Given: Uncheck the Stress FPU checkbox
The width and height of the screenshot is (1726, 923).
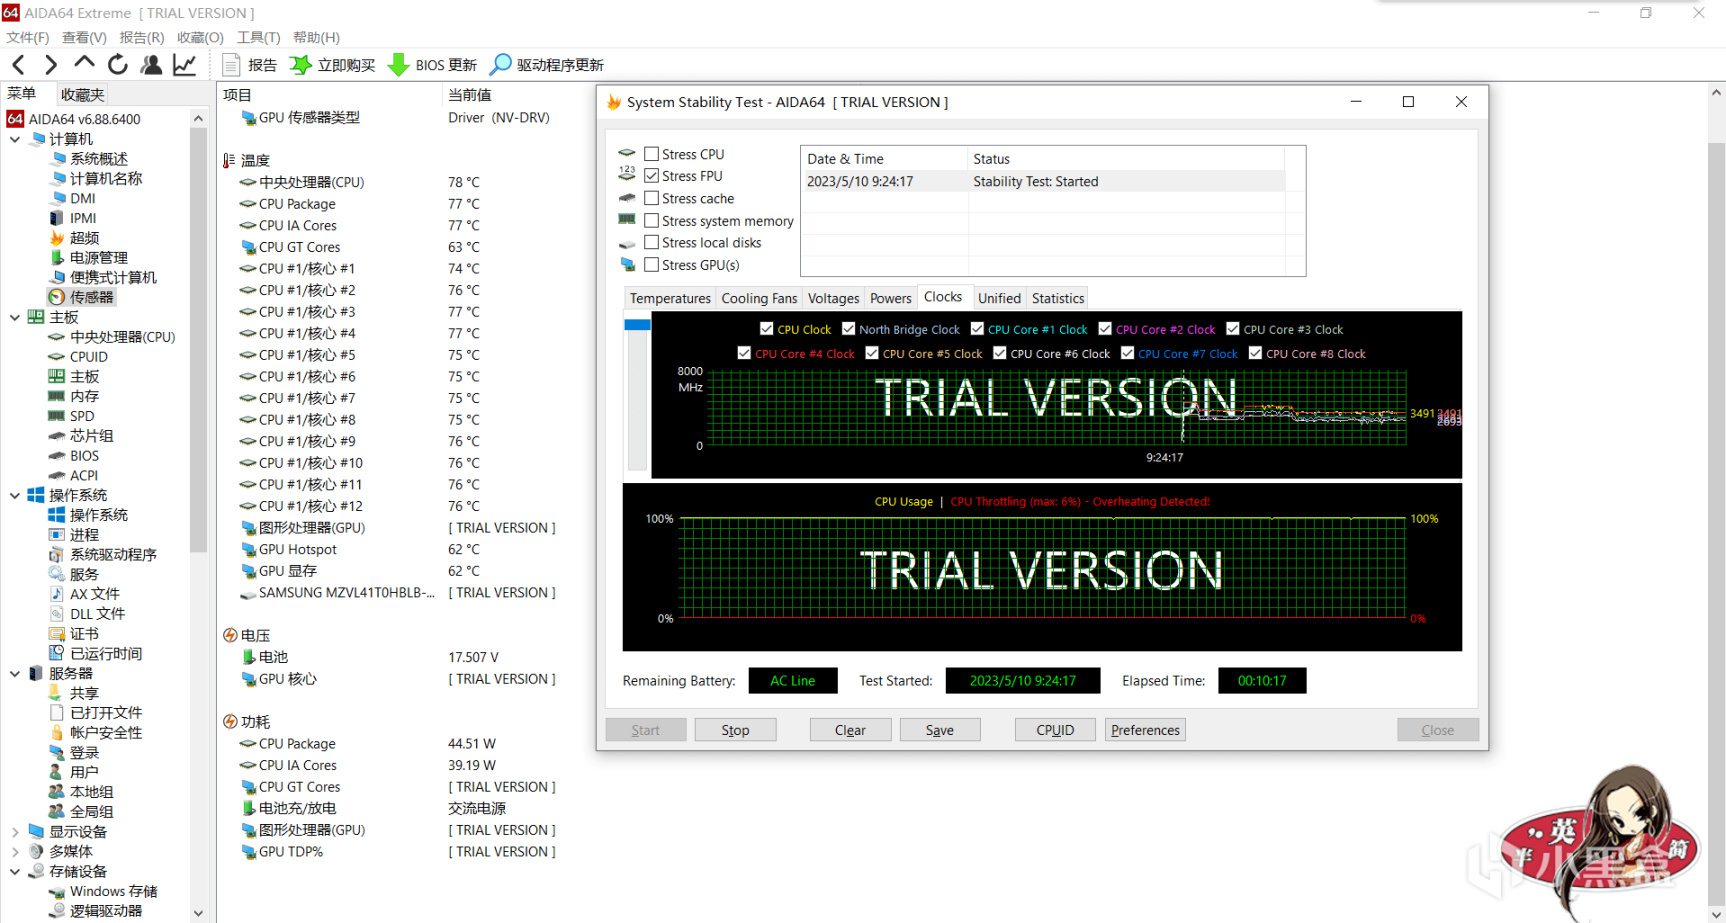Looking at the screenshot, I should (652, 176).
